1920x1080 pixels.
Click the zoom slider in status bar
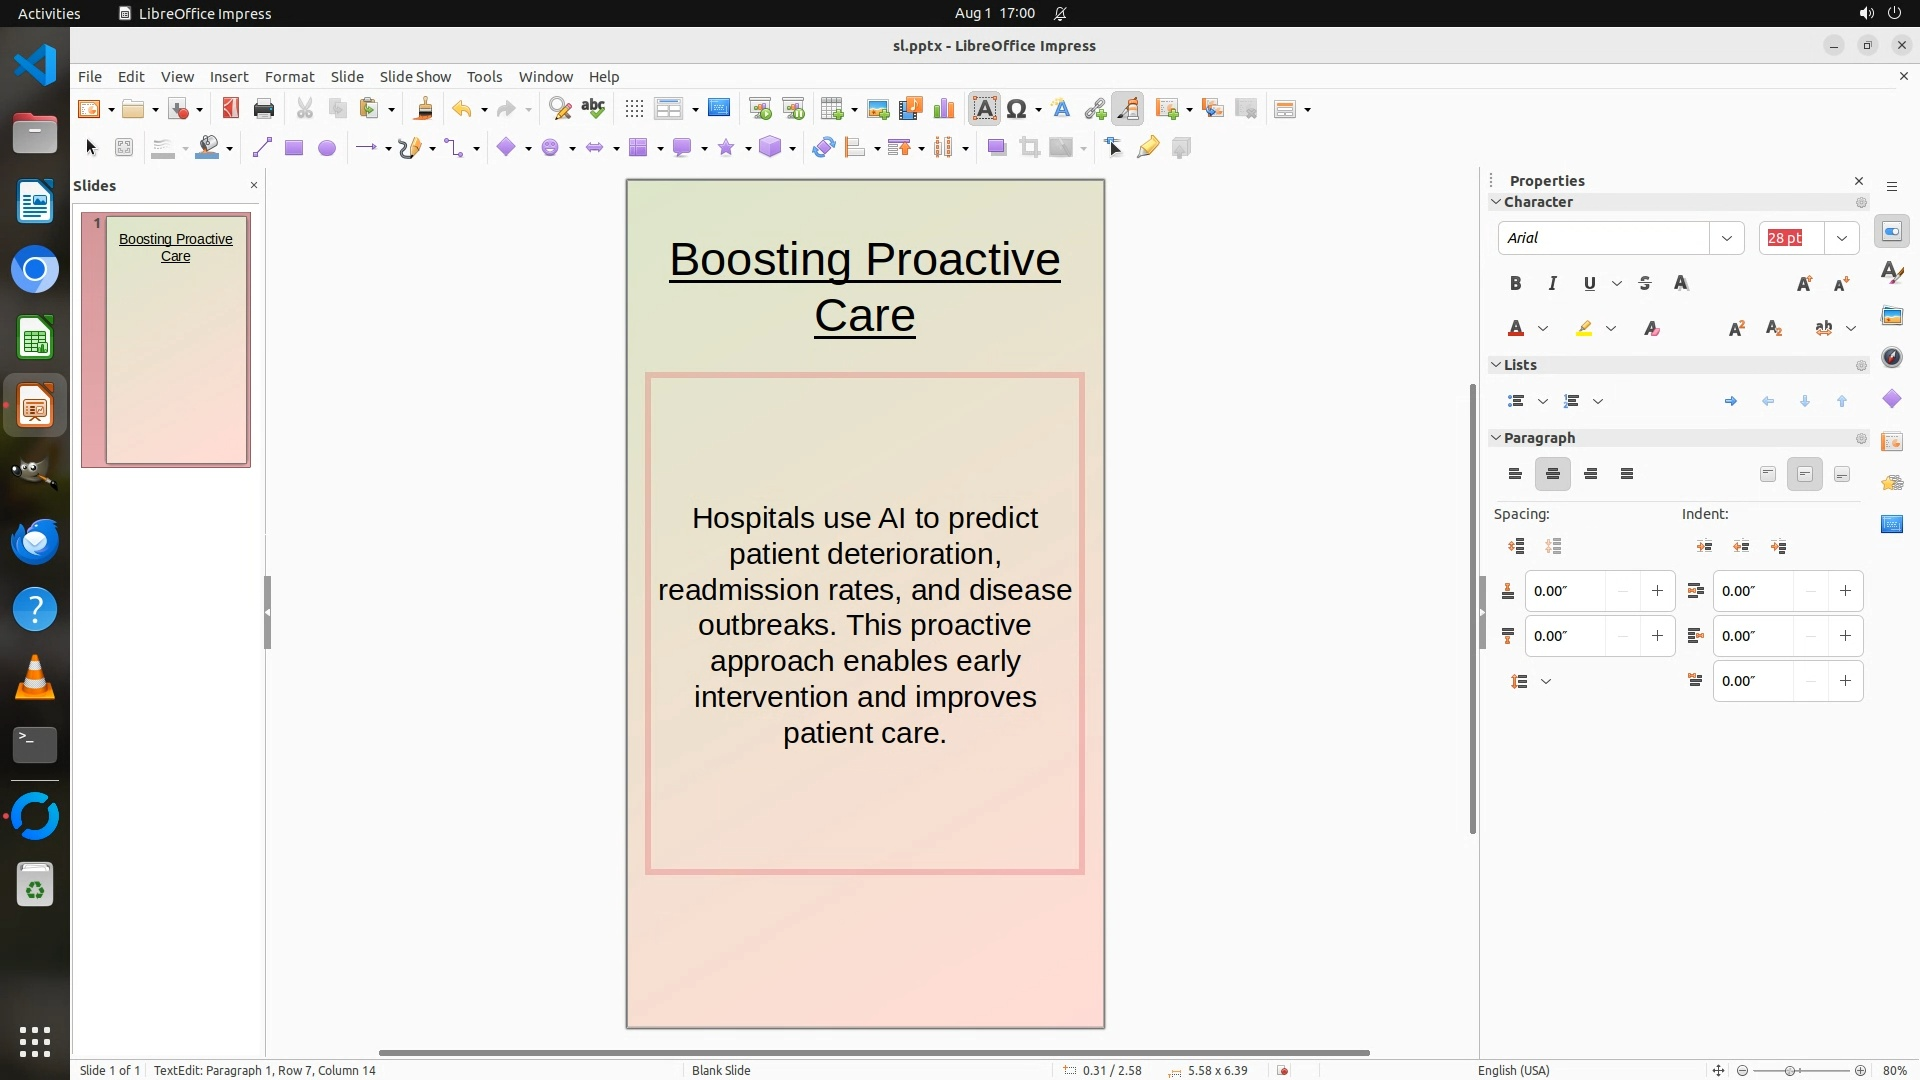[1789, 1070]
